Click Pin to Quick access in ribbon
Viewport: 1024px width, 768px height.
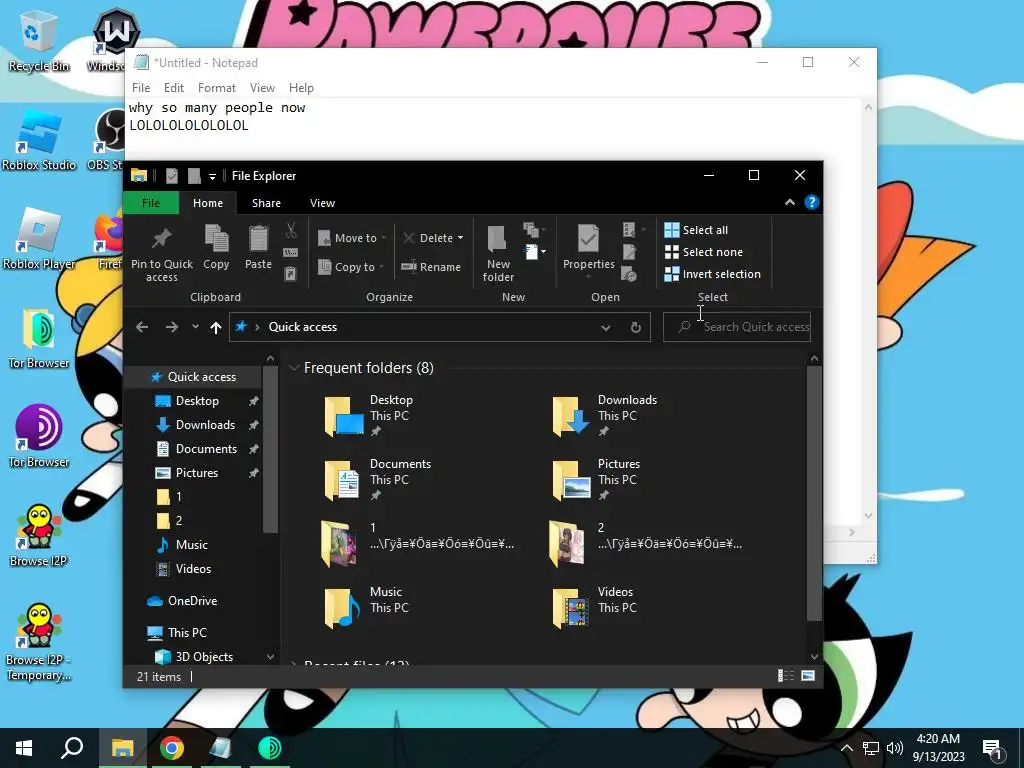pyautogui.click(x=161, y=254)
